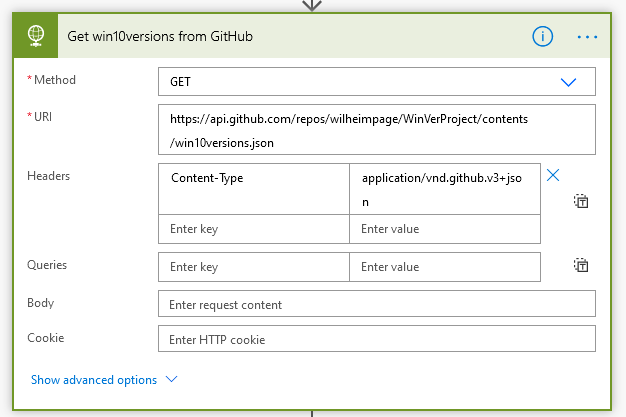
Task: Click the connector arrow above the action
Action: coord(312,4)
